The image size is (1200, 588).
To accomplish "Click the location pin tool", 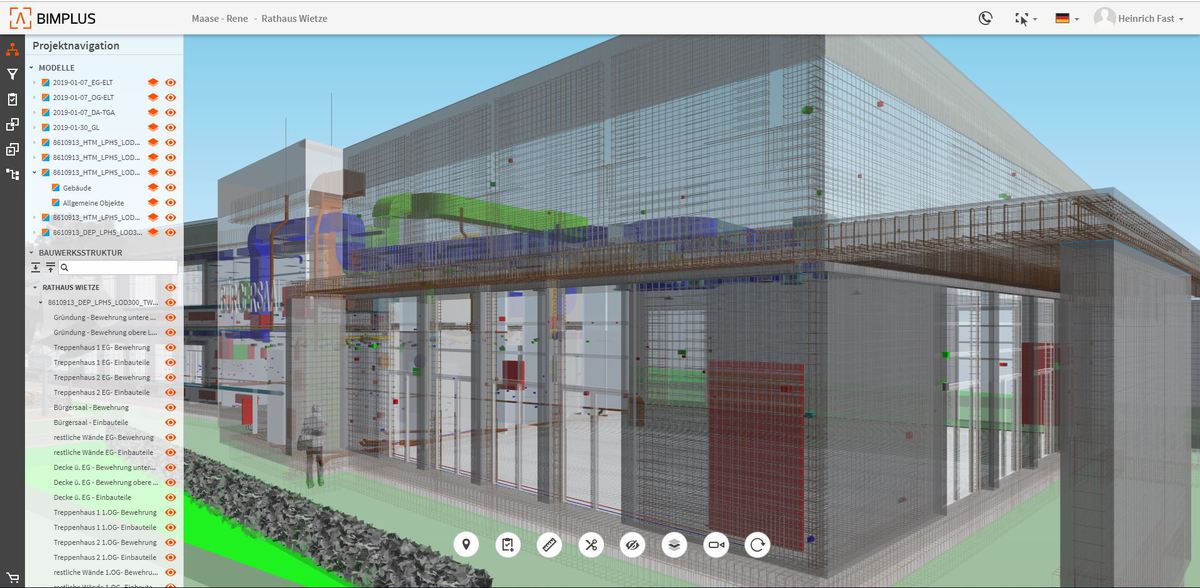I will point(465,545).
